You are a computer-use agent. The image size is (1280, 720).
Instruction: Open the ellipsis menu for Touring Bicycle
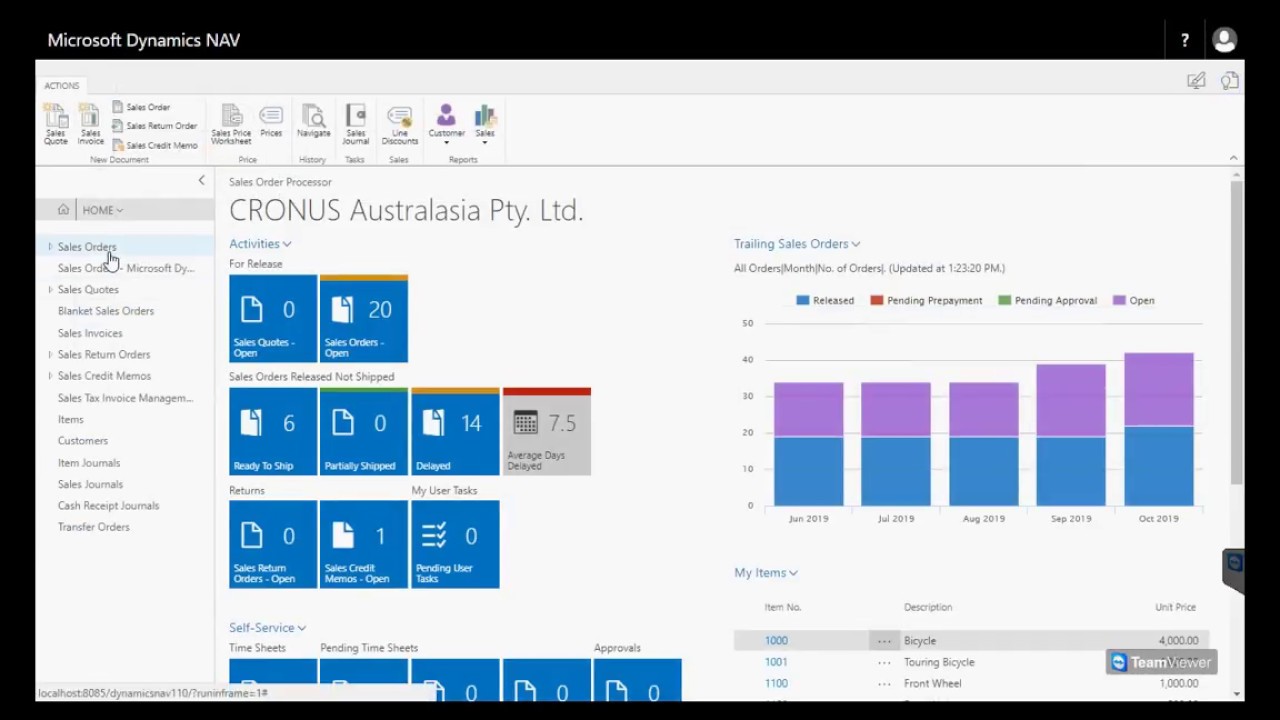[884, 662]
